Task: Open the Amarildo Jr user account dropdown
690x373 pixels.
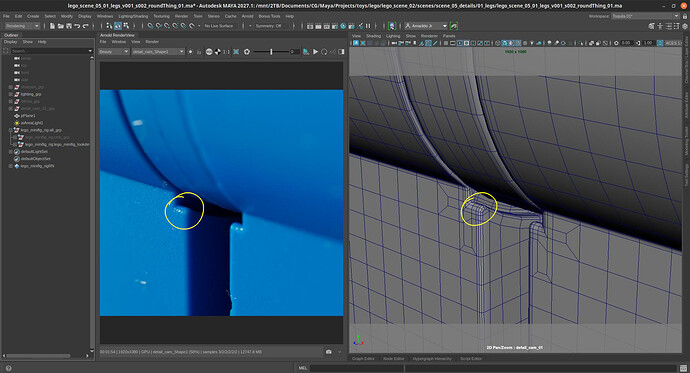Action: [426, 26]
